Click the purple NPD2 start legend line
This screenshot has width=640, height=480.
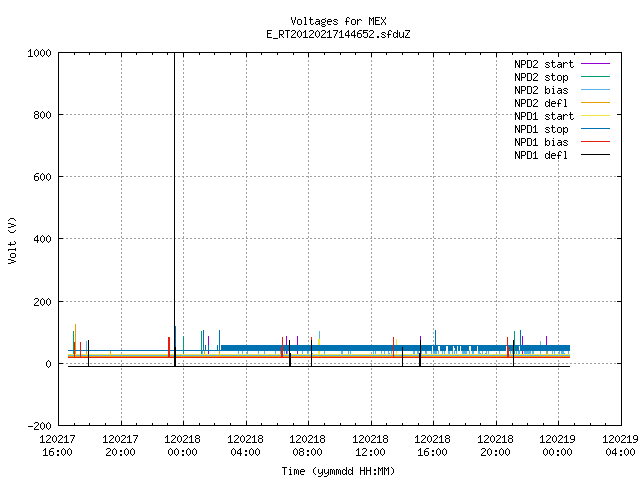pyautogui.click(x=595, y=64)
